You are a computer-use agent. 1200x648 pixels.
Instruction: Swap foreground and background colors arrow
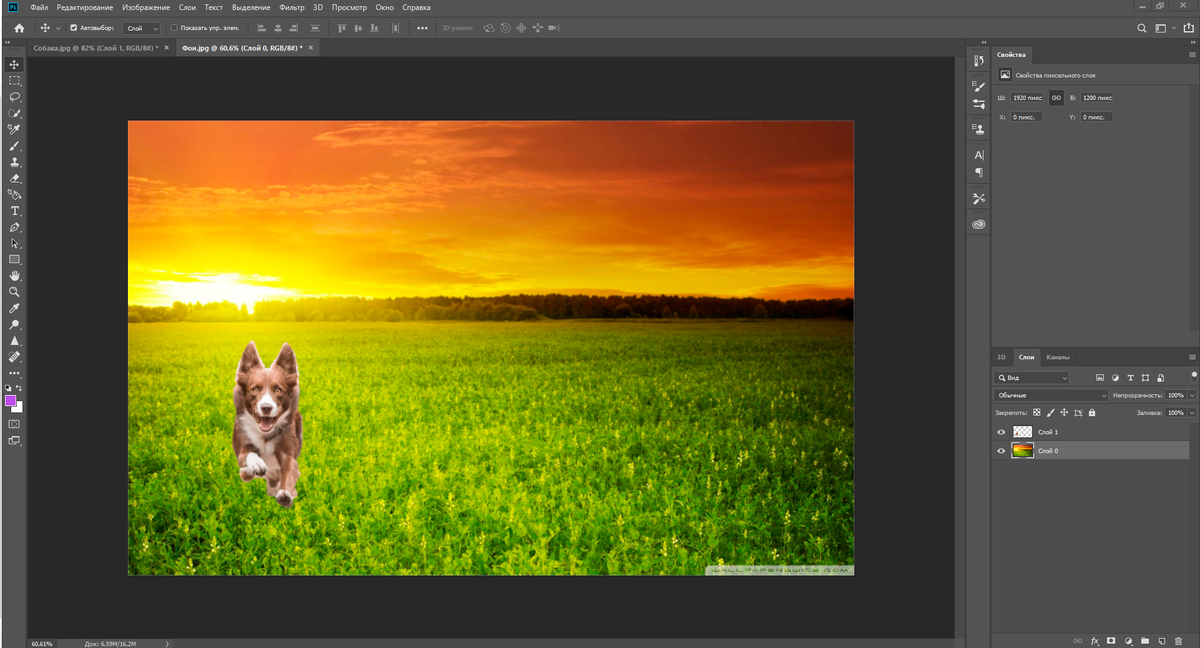pos(19,388)
